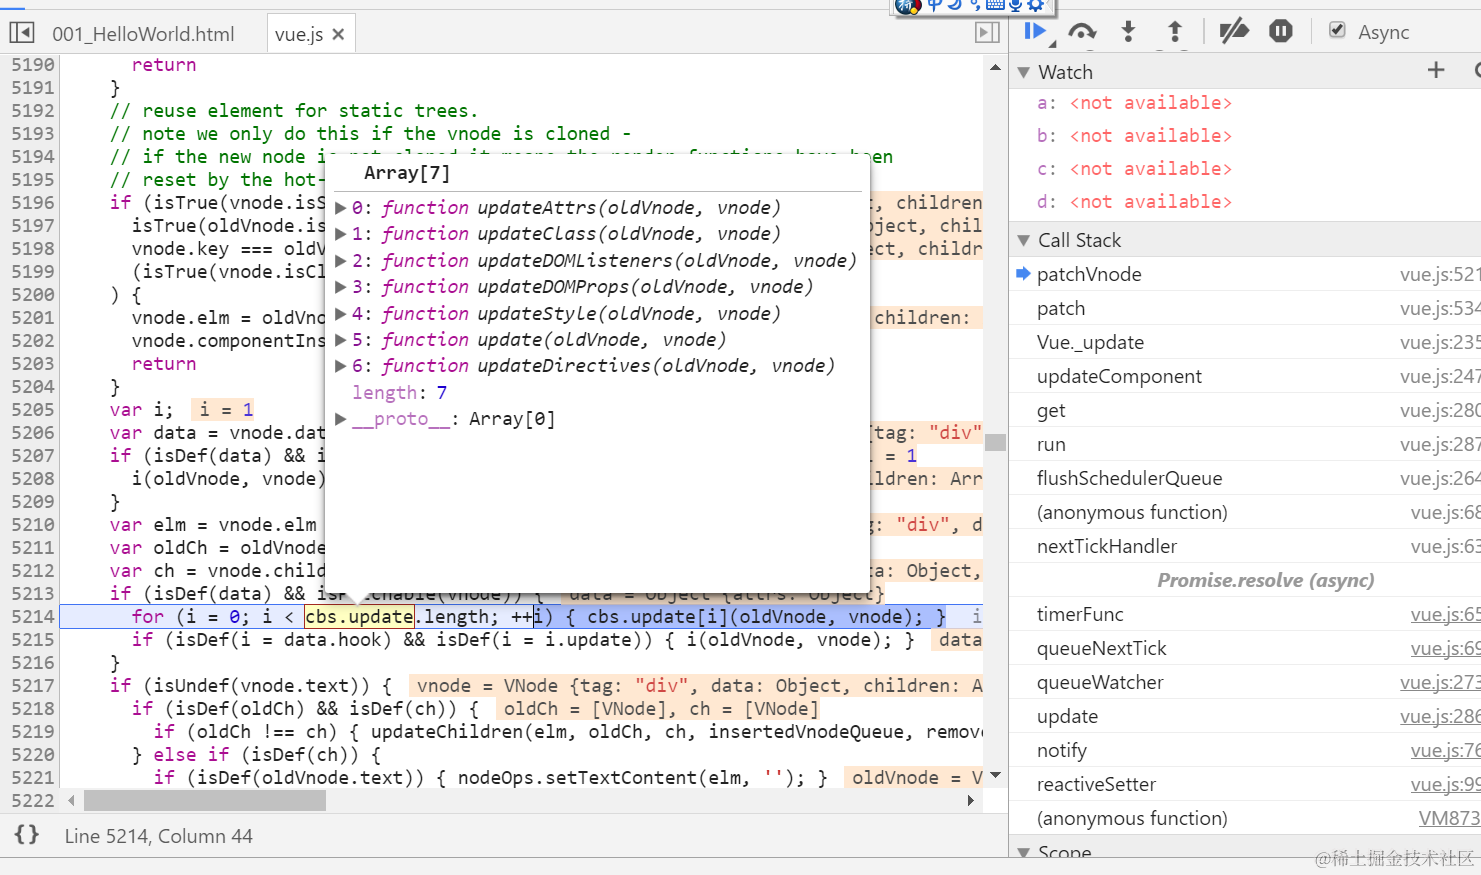The image size is (1481, 875).
Task: Select the queueWatcher call stack frame
Action: [x=1245, y=682]
